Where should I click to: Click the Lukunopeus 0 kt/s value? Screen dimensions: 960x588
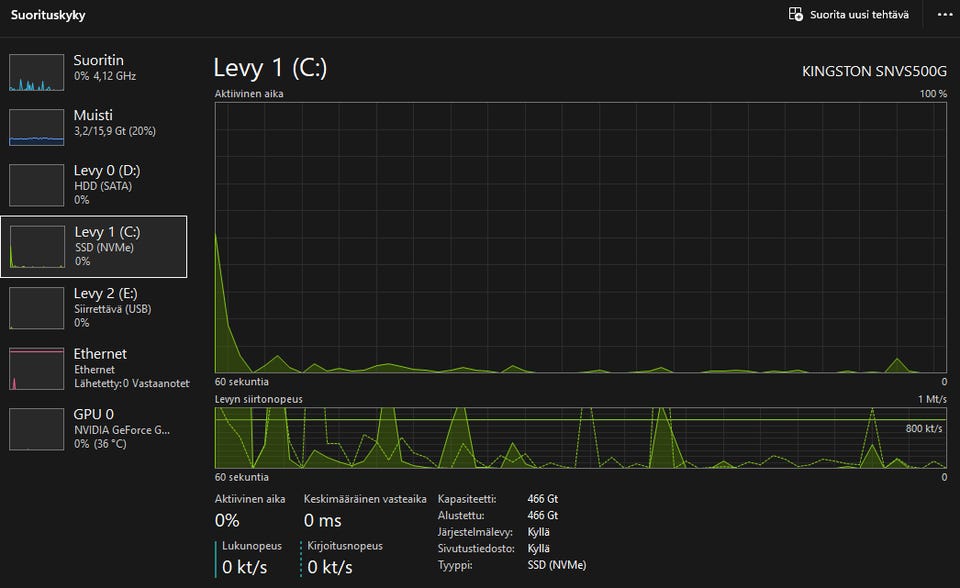coord(244,567)
